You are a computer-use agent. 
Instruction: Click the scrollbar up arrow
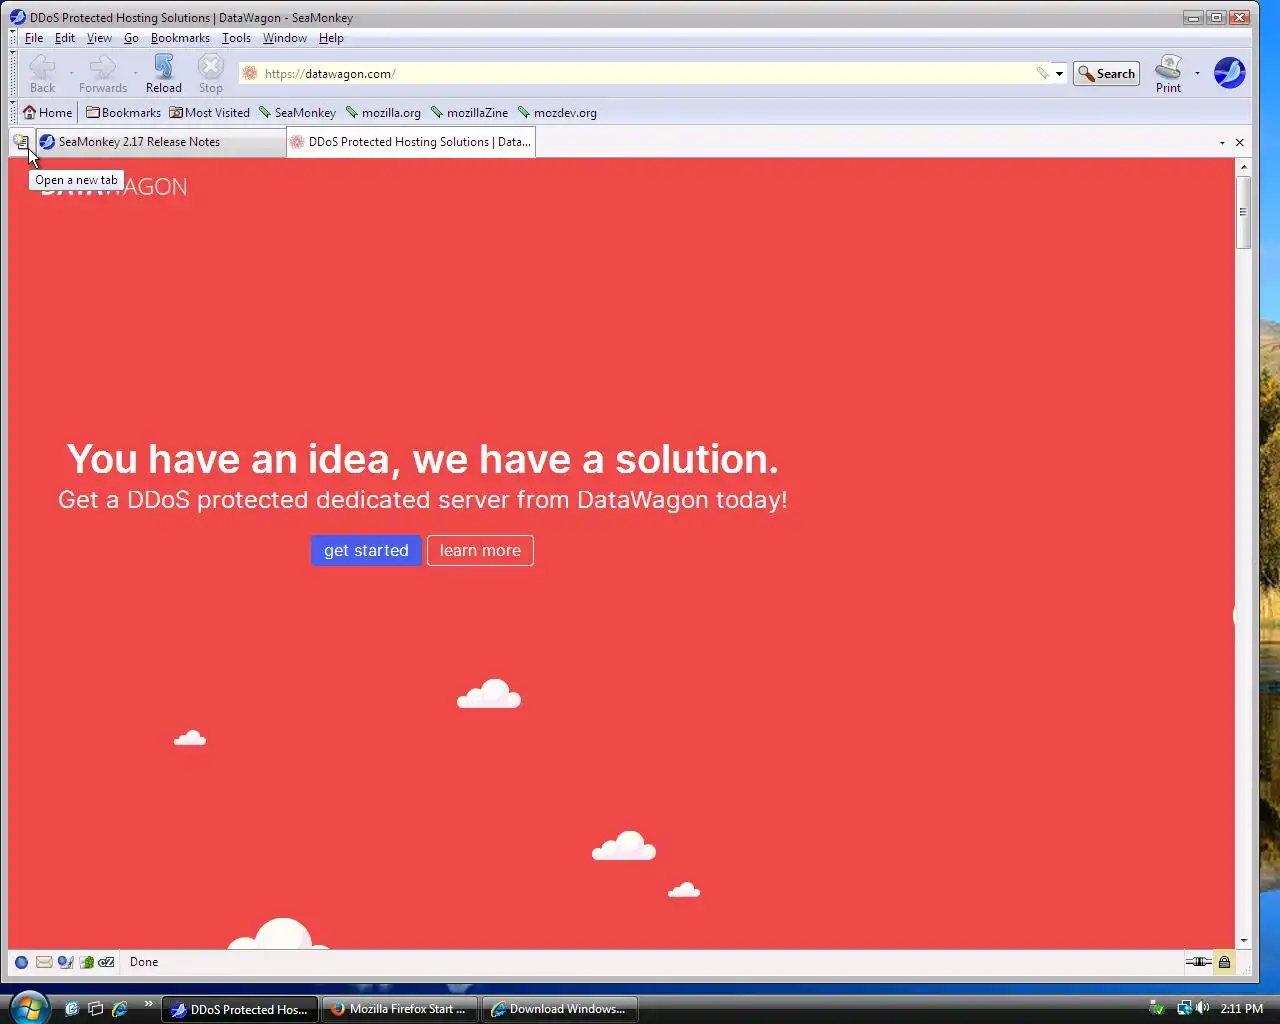click(x=1243, y=166)
